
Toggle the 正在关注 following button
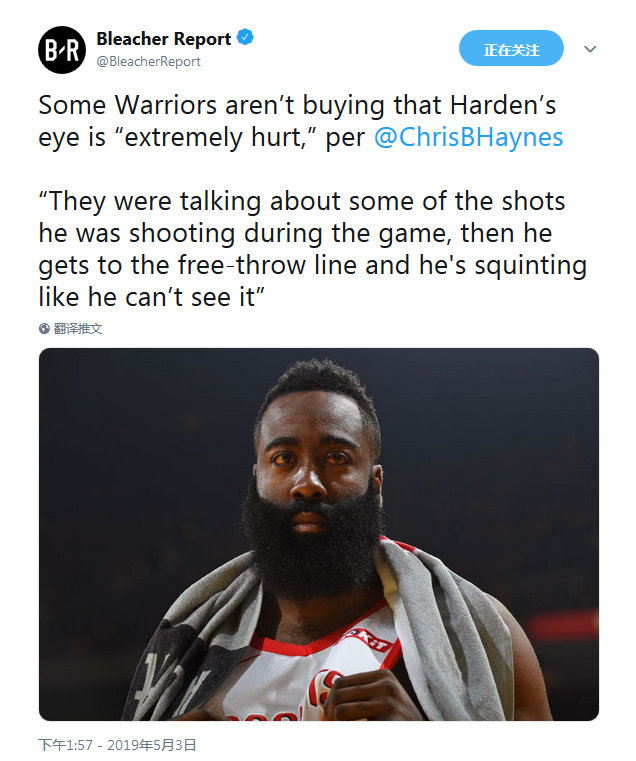[x=511, y=48]
